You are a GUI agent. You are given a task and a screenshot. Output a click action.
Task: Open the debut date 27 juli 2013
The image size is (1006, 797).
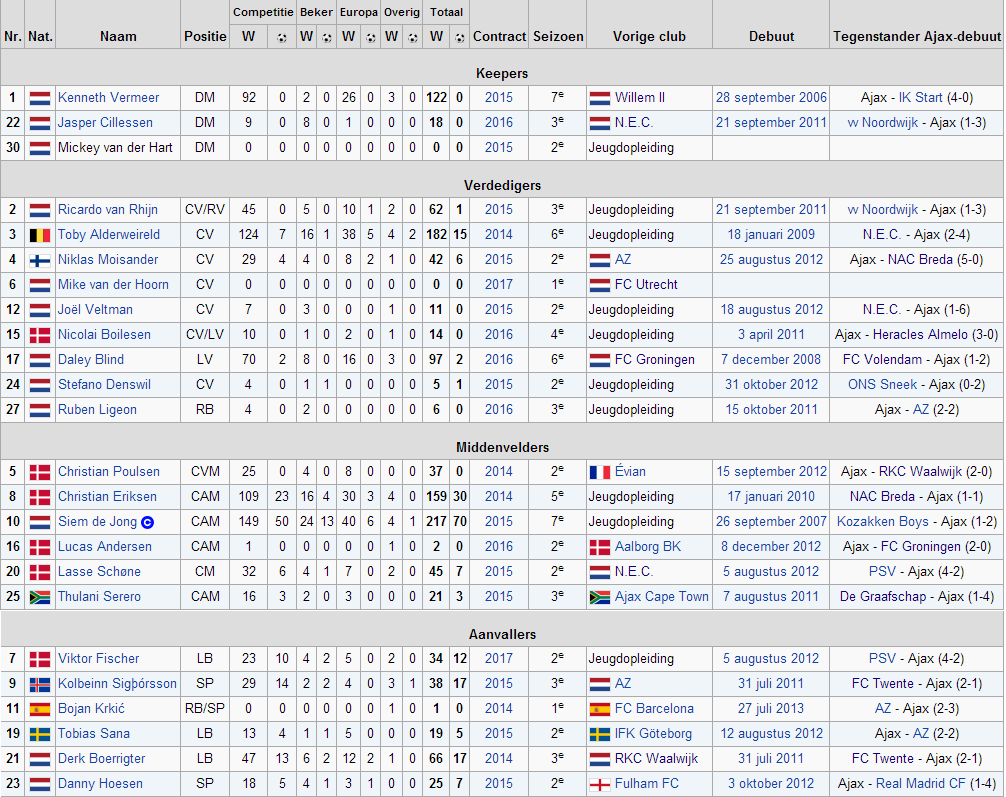(771, 708)
